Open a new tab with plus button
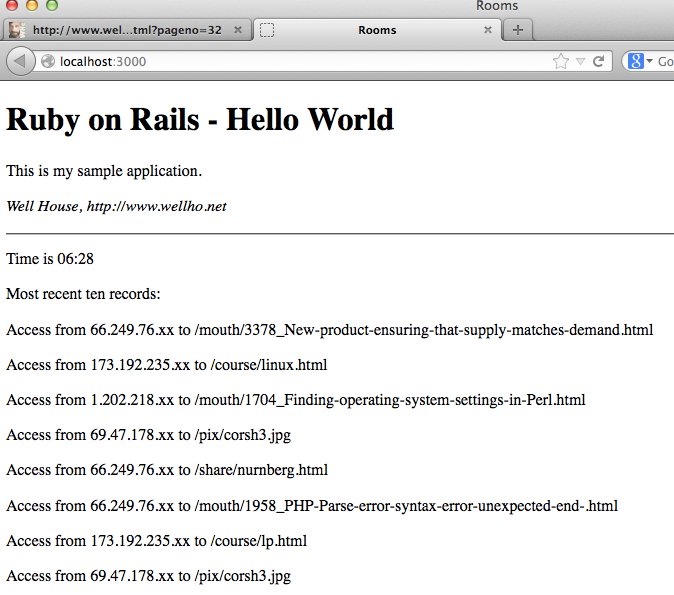 click(x=517, y=30)
